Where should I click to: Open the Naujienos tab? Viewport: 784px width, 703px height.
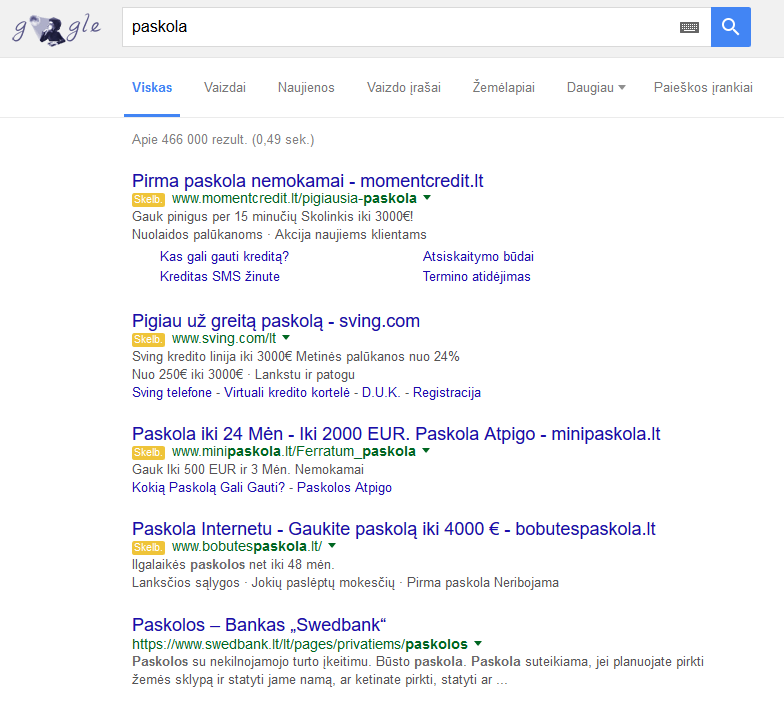click(306, 88)
